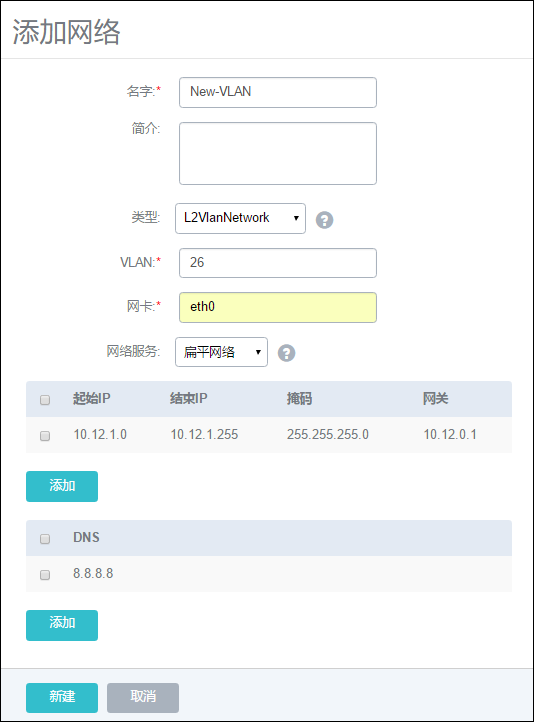Viewport: 534px width, 722px height.
Task: Click the 新建 create button
Action: 62,698
